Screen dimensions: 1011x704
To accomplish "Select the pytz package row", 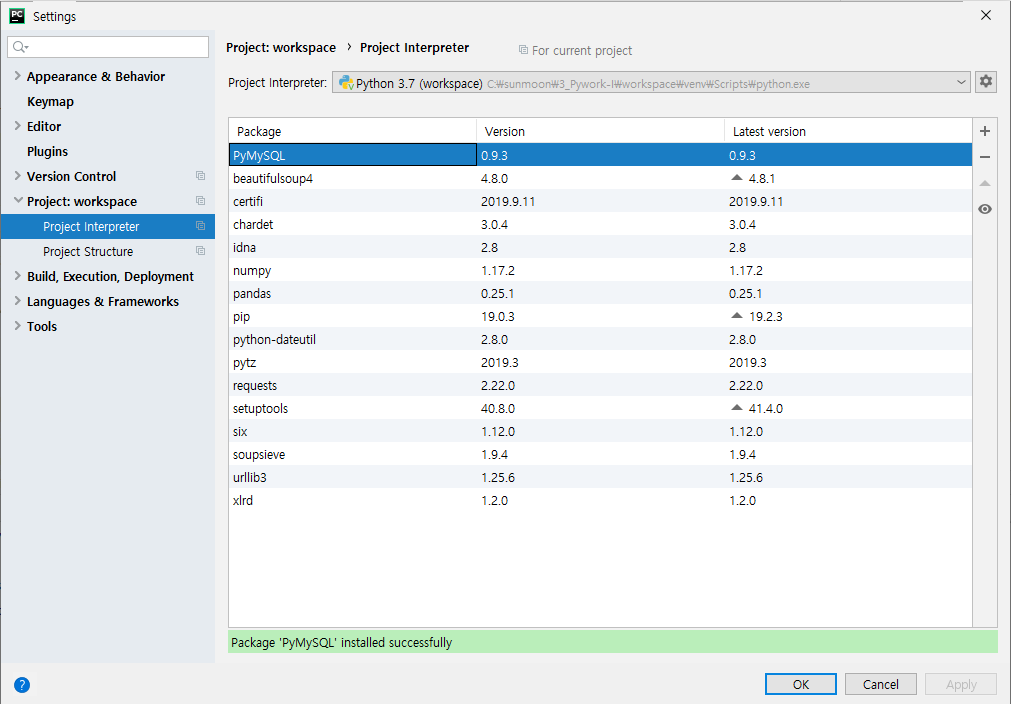I will pyautogui.click(x=600, y=362).
